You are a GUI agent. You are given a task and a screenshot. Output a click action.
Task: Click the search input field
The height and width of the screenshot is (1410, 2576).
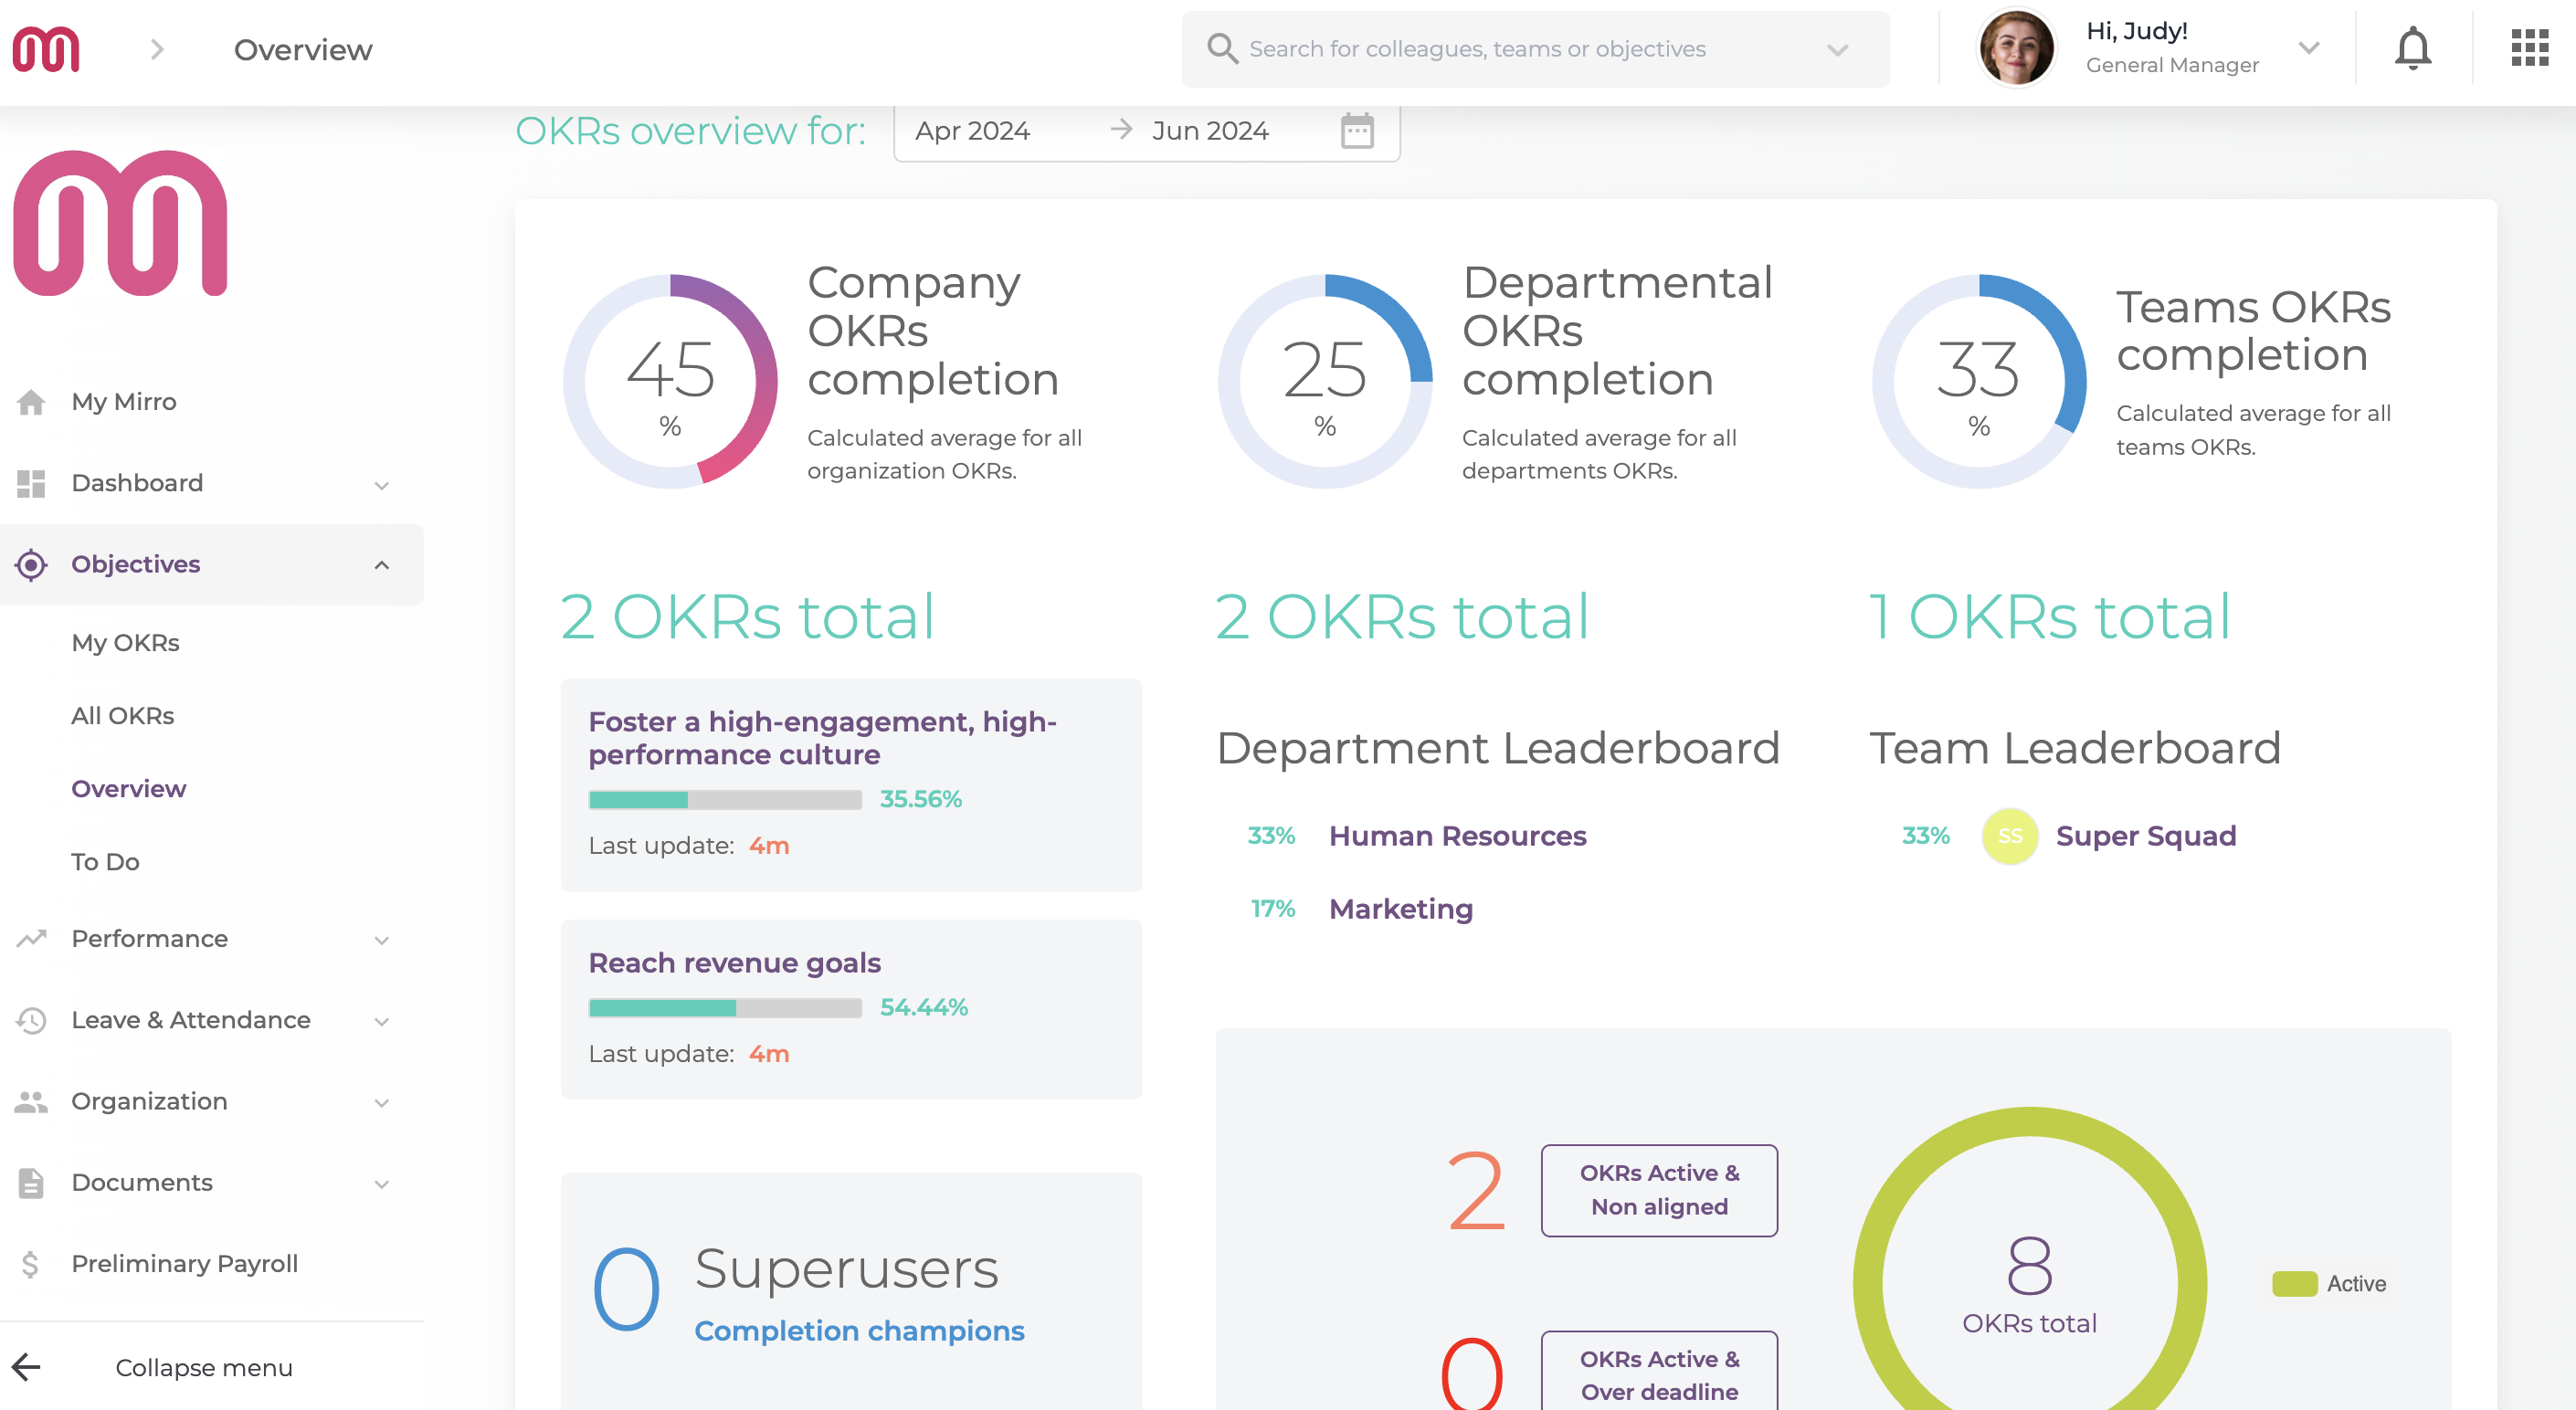(x=1500, y=49)
